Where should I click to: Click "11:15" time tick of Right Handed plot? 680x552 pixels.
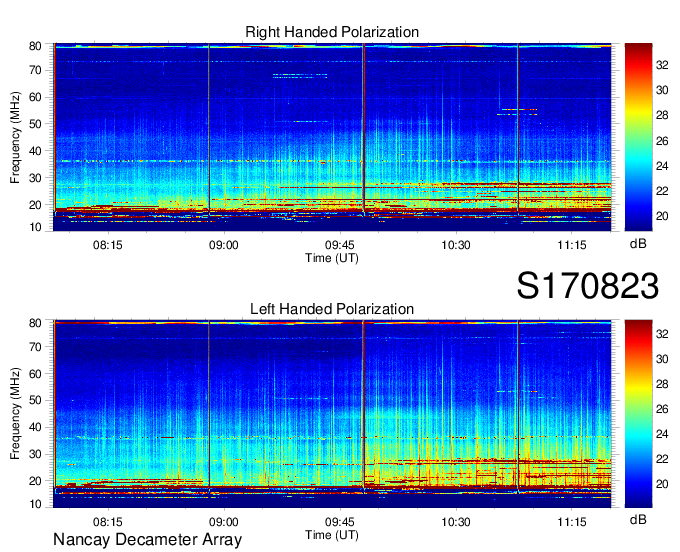coord(572,245)
